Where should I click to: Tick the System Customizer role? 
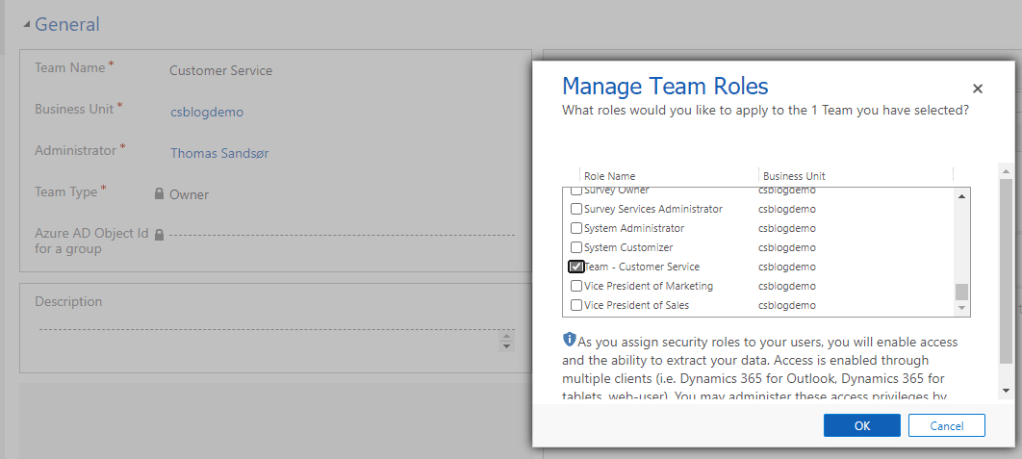point(576,247)
